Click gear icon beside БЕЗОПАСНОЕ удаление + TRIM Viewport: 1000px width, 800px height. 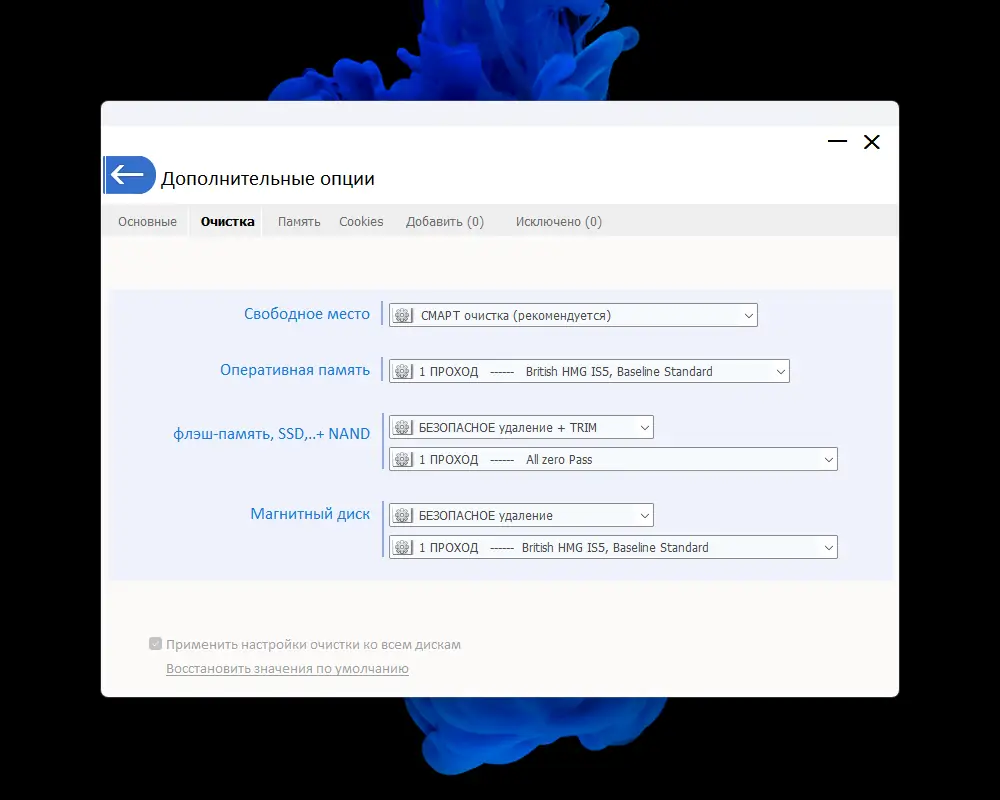point(402,427)
